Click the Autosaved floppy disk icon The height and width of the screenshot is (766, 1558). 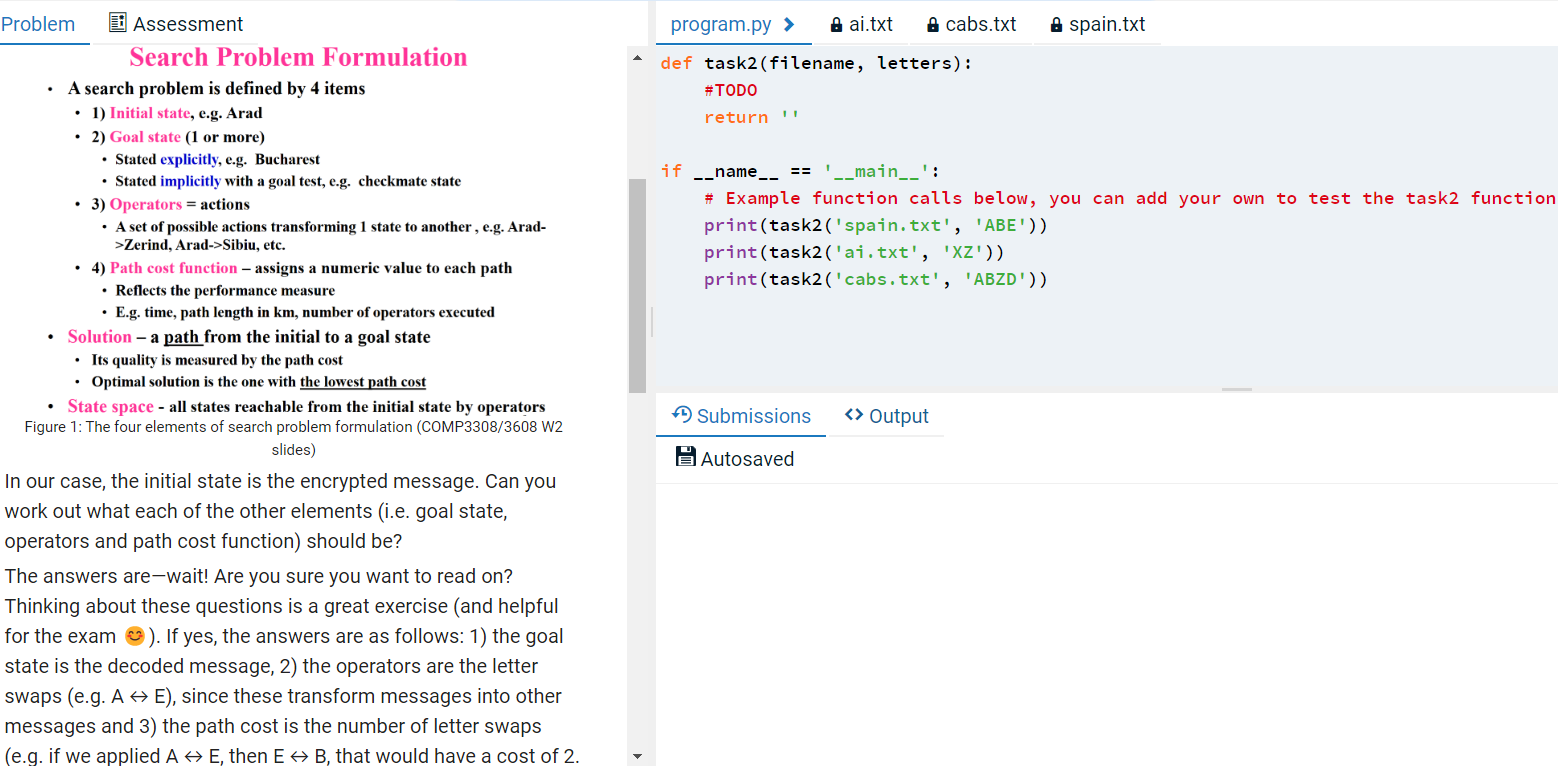point(686,458)
